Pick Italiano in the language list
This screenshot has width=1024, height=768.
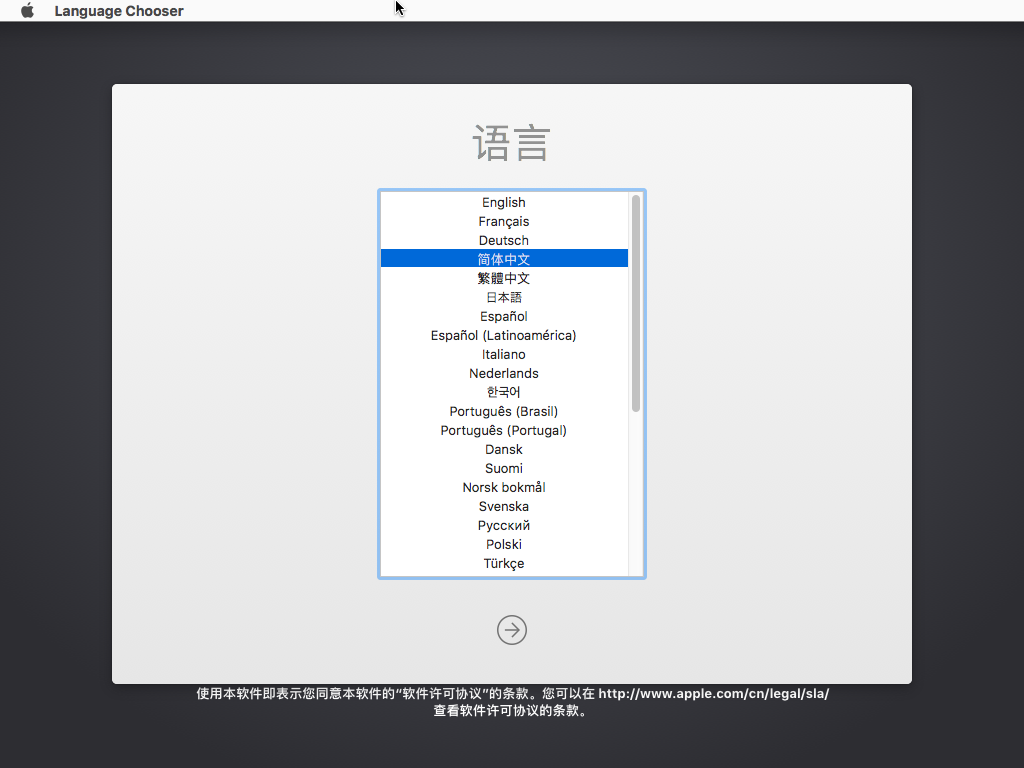(x=503, y=355)
